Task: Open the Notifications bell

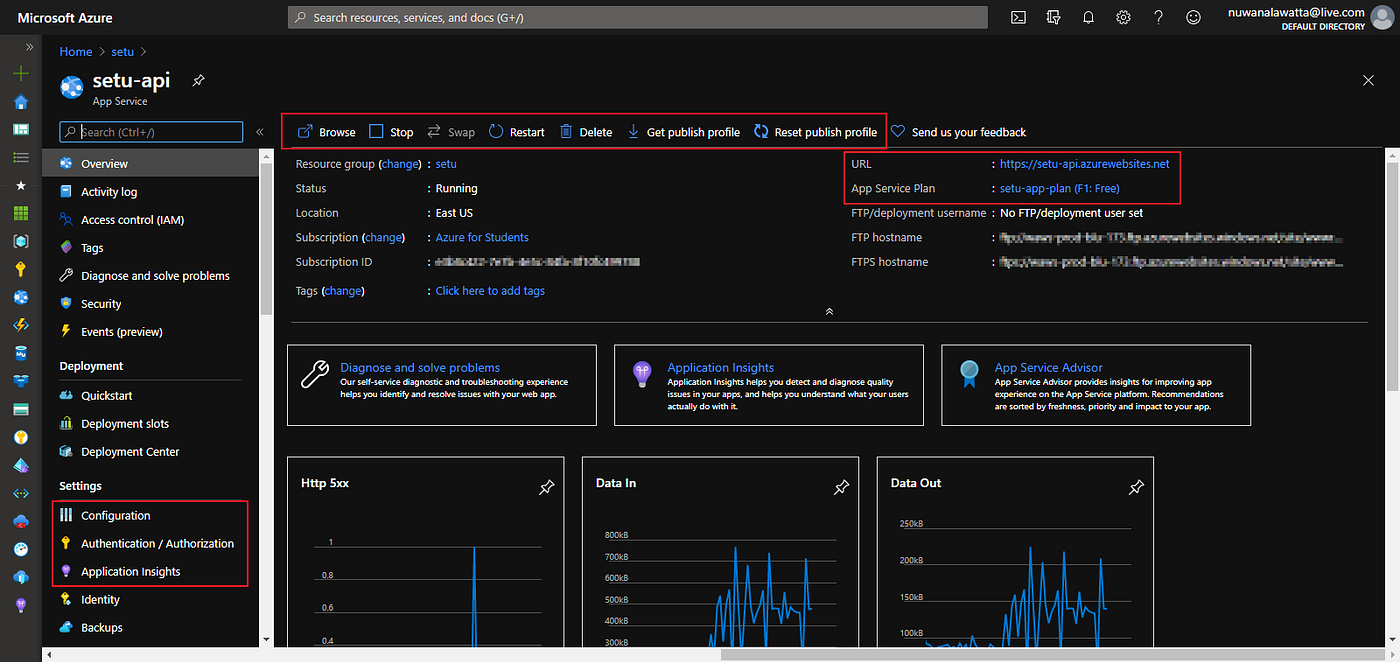Action: [x=1088, y=17]
